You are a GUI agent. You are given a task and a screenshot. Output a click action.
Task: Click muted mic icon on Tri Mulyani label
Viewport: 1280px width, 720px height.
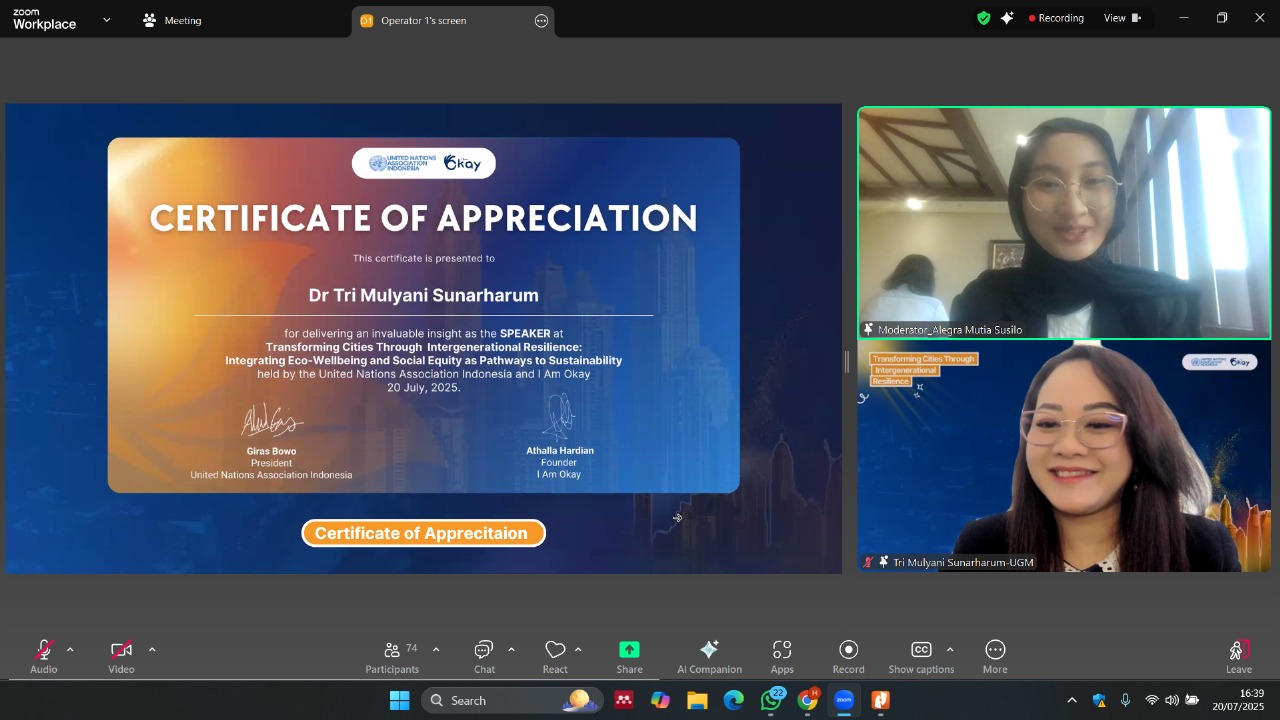pos(868,562)
